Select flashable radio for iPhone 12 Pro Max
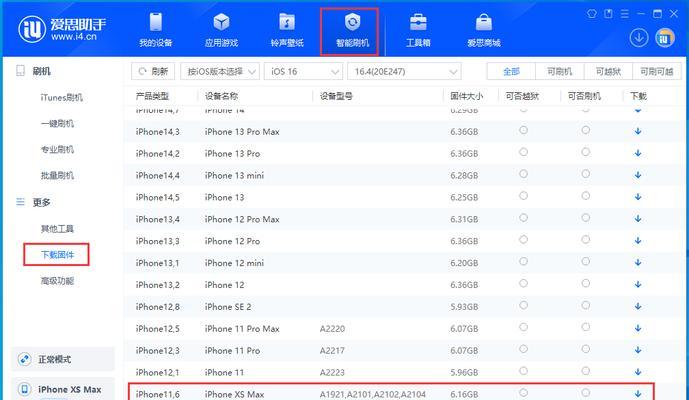Viewport: 689px width, 400px height. coord(585,218)
